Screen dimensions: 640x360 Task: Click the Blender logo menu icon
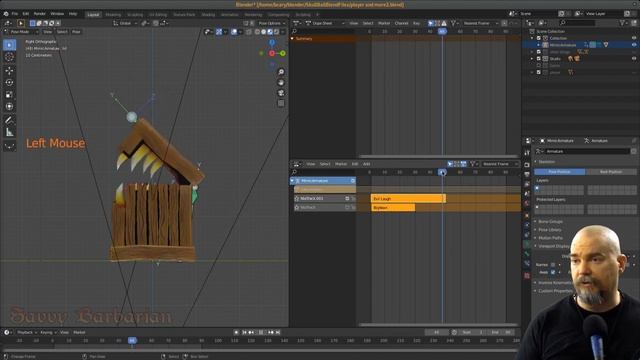[6, 14]
